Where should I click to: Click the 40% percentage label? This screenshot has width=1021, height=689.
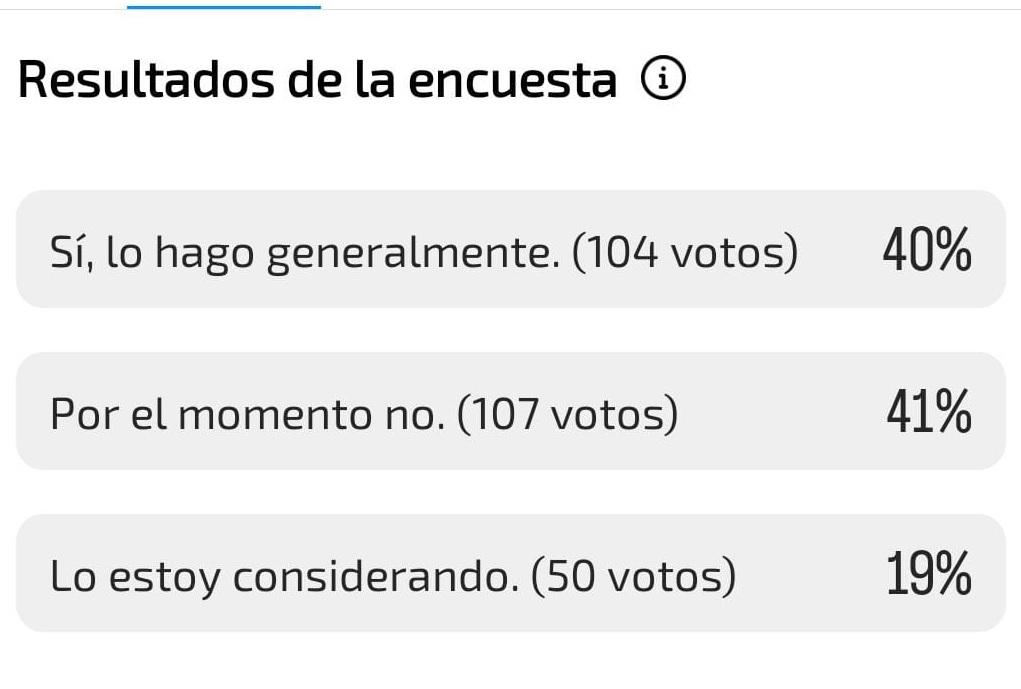[x=926, y=249]
